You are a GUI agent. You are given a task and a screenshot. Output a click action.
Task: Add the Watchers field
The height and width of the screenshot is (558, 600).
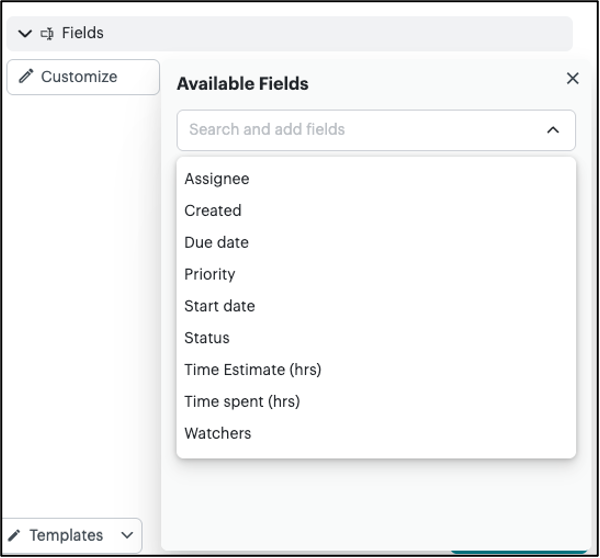click(x=218, y=434)
